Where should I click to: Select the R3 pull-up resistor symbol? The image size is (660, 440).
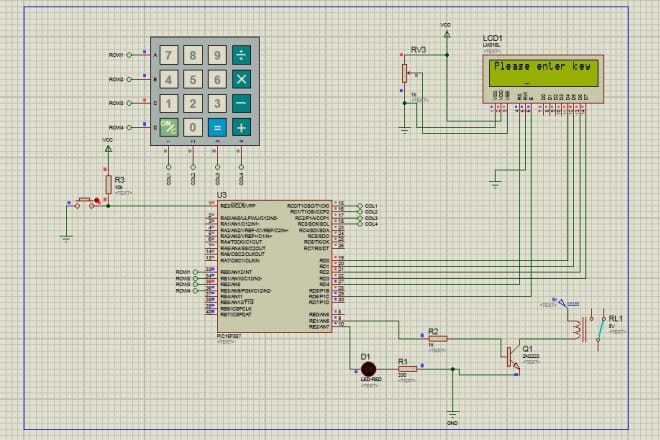(108, 184)
